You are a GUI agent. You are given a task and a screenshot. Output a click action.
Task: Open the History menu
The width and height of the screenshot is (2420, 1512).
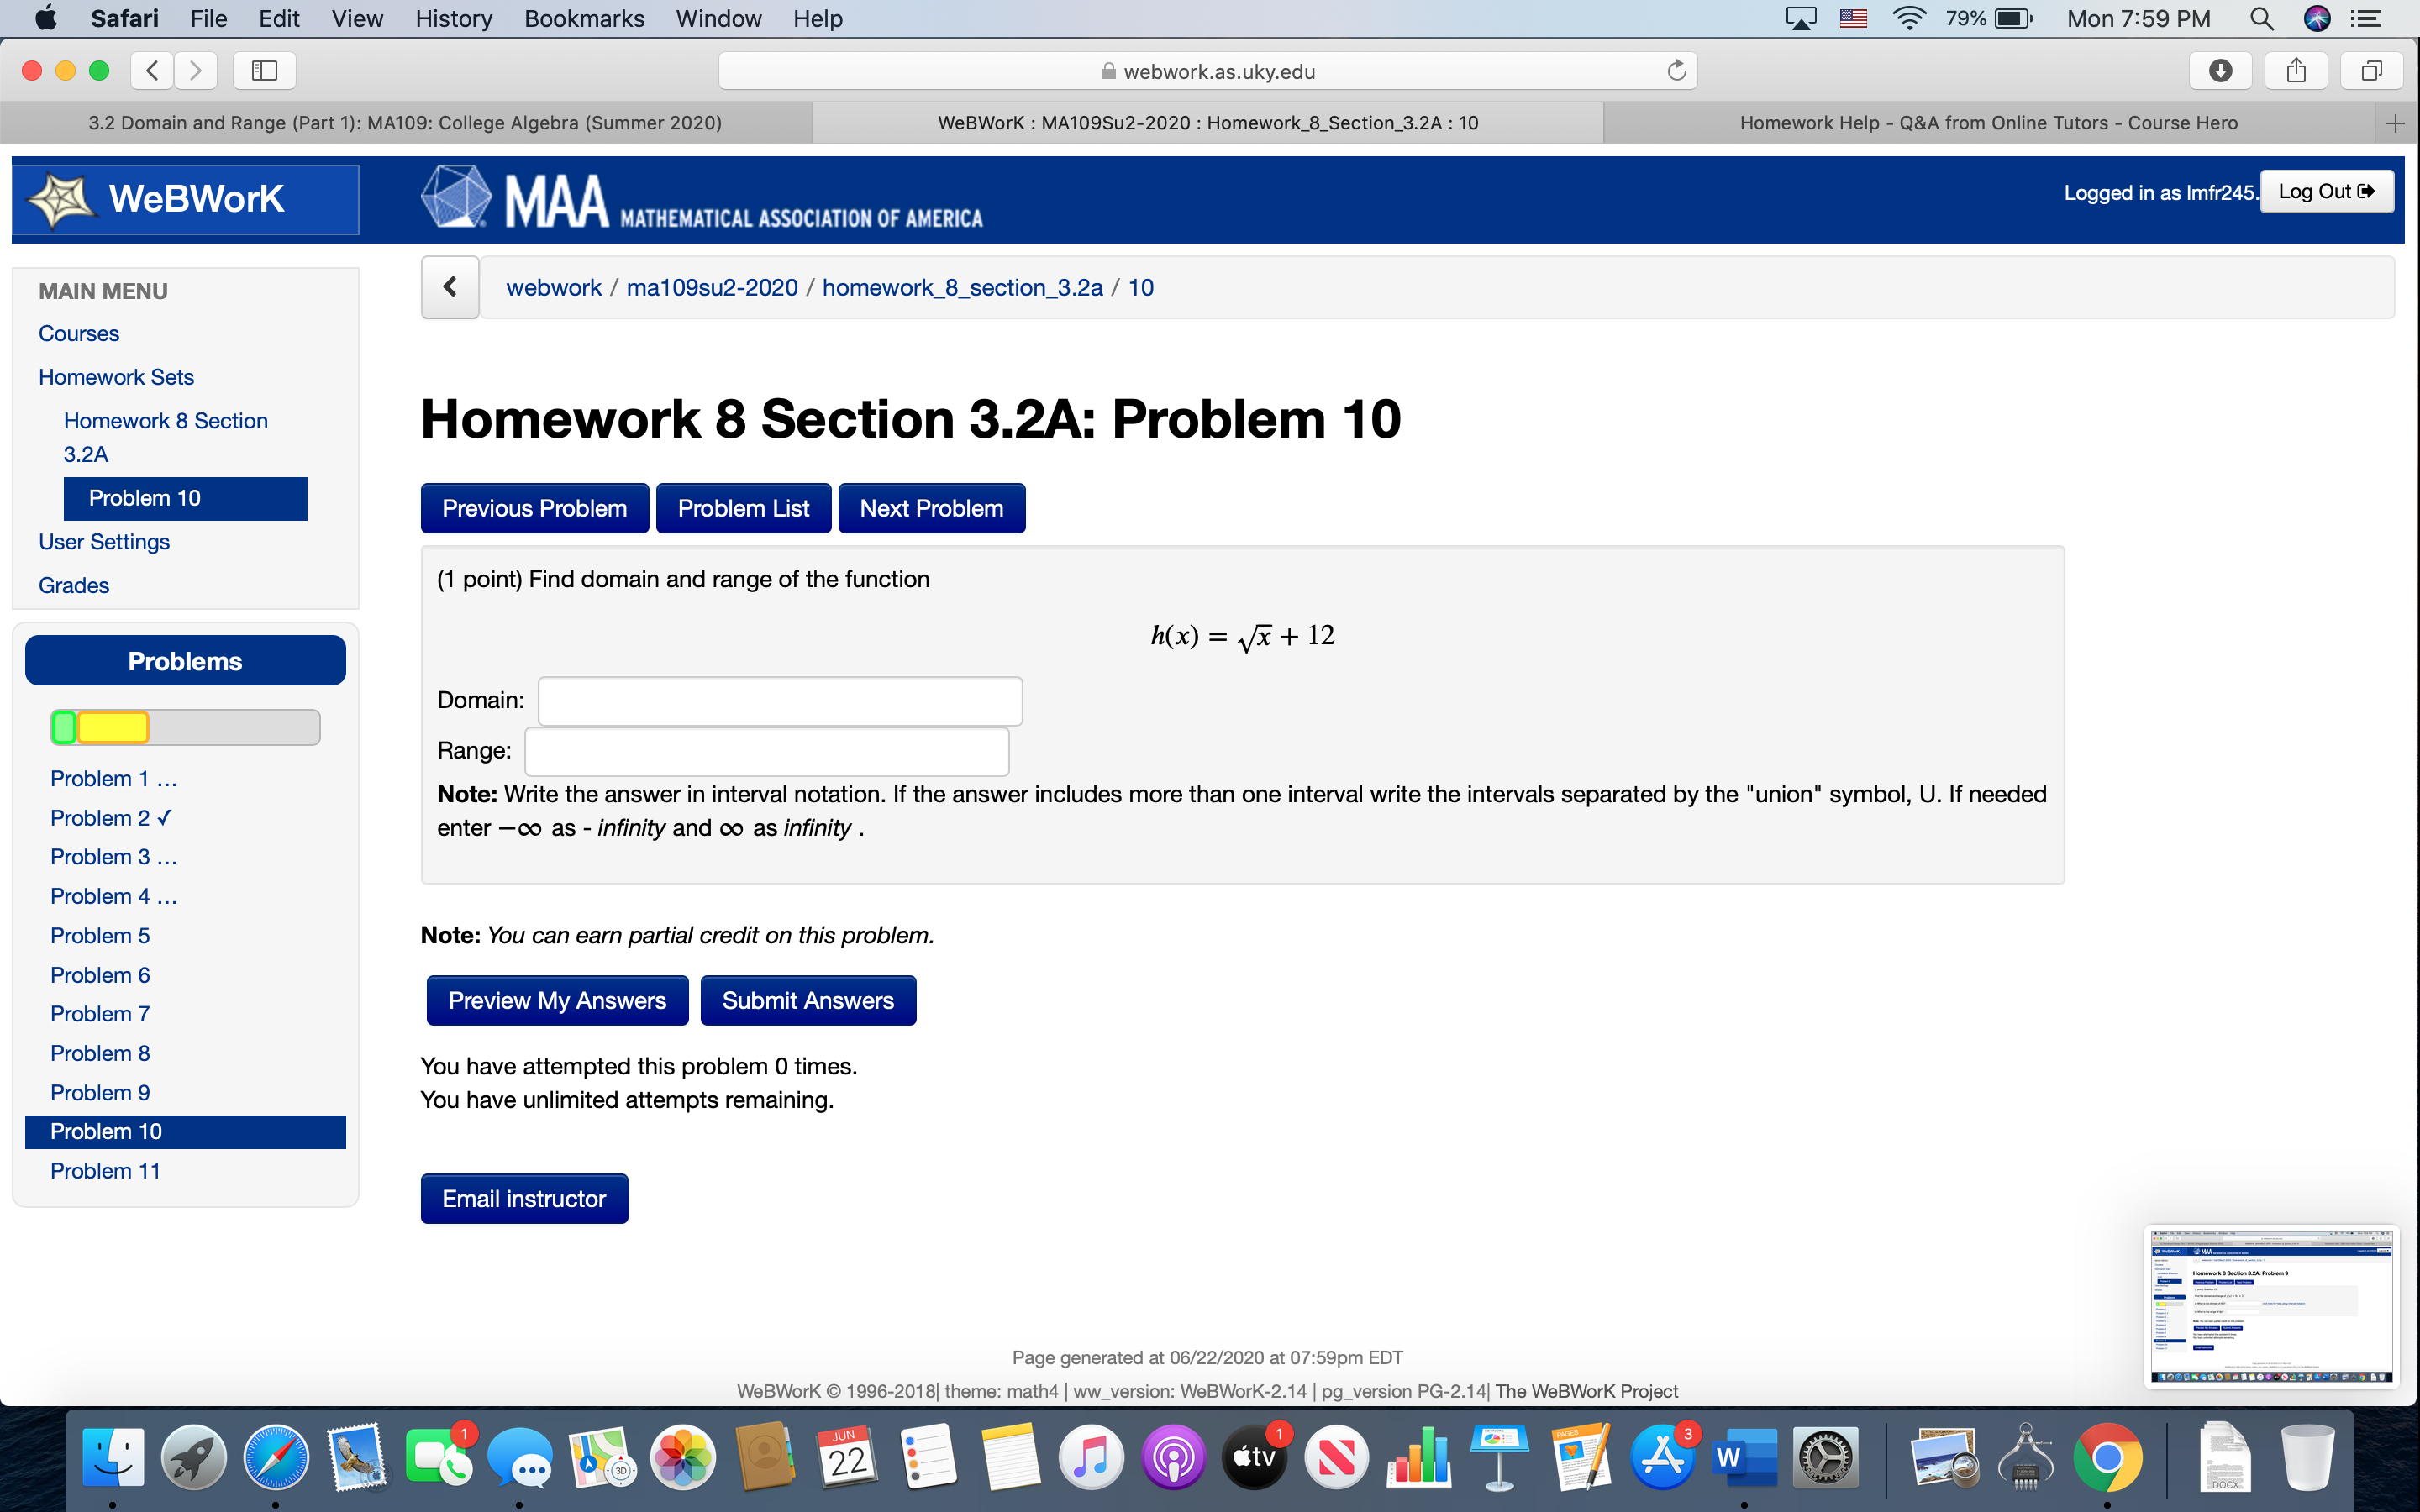[452, 18]
